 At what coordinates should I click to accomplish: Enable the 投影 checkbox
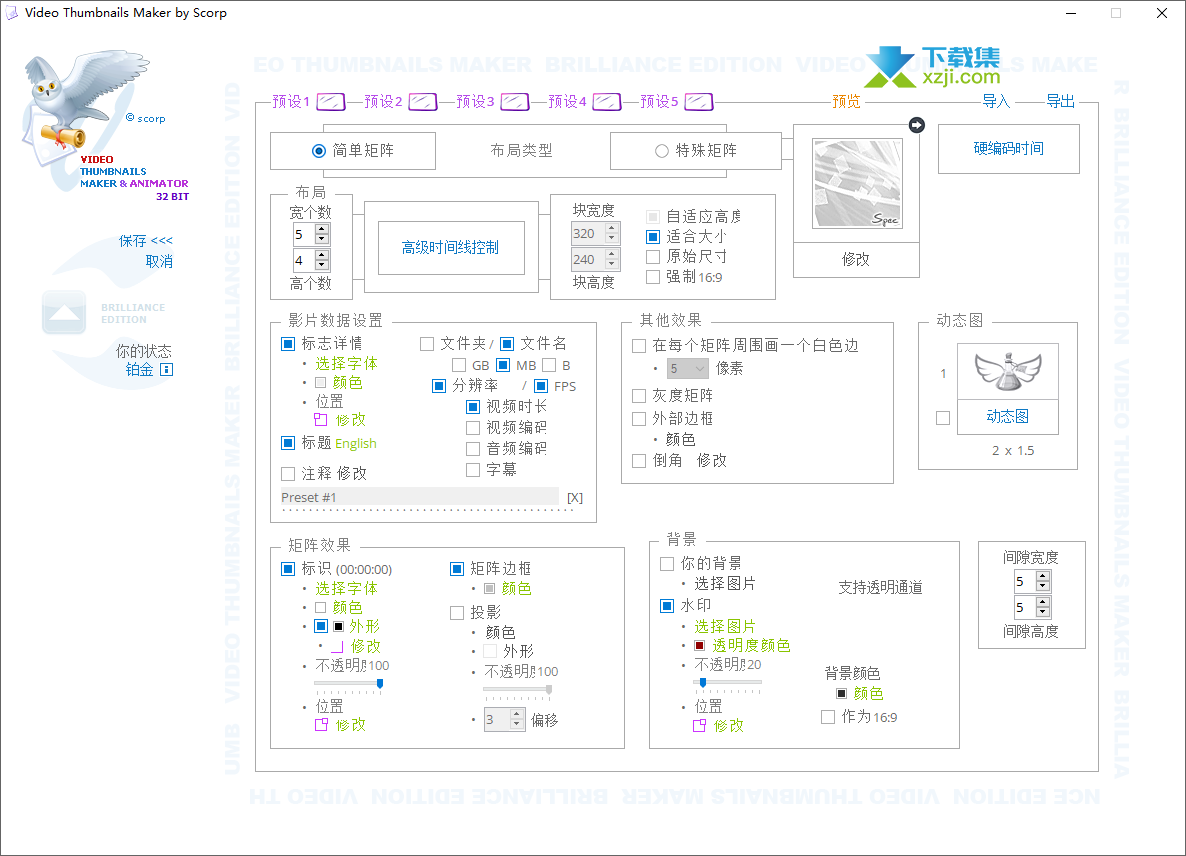tap(457, 613)
